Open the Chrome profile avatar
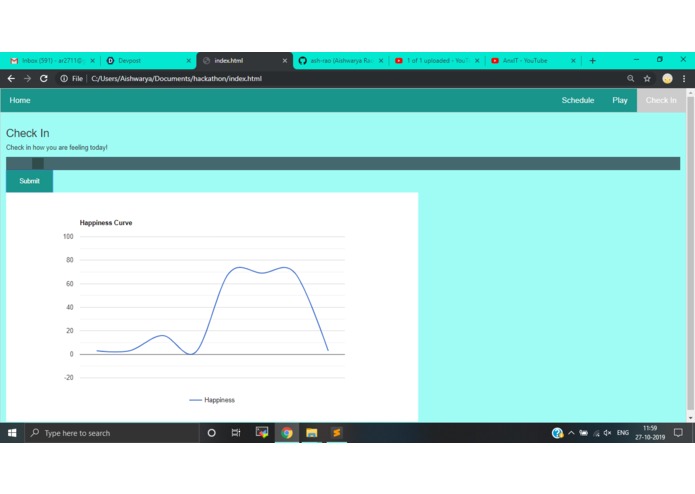This screenshot has height=494, width=695. click(667, 78)
